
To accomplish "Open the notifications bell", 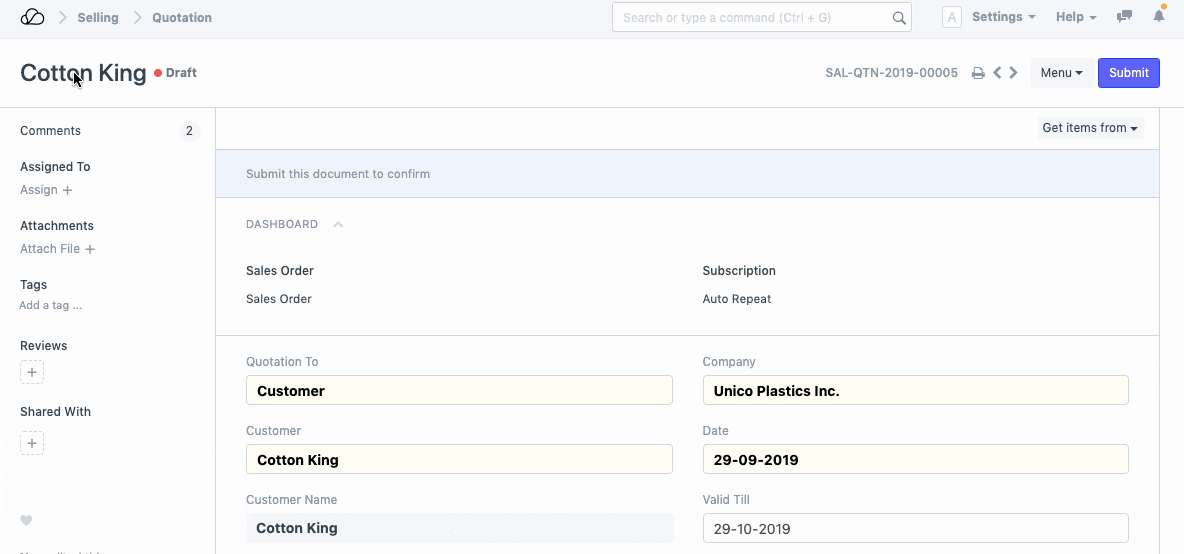I will [x=1159, y=17].
